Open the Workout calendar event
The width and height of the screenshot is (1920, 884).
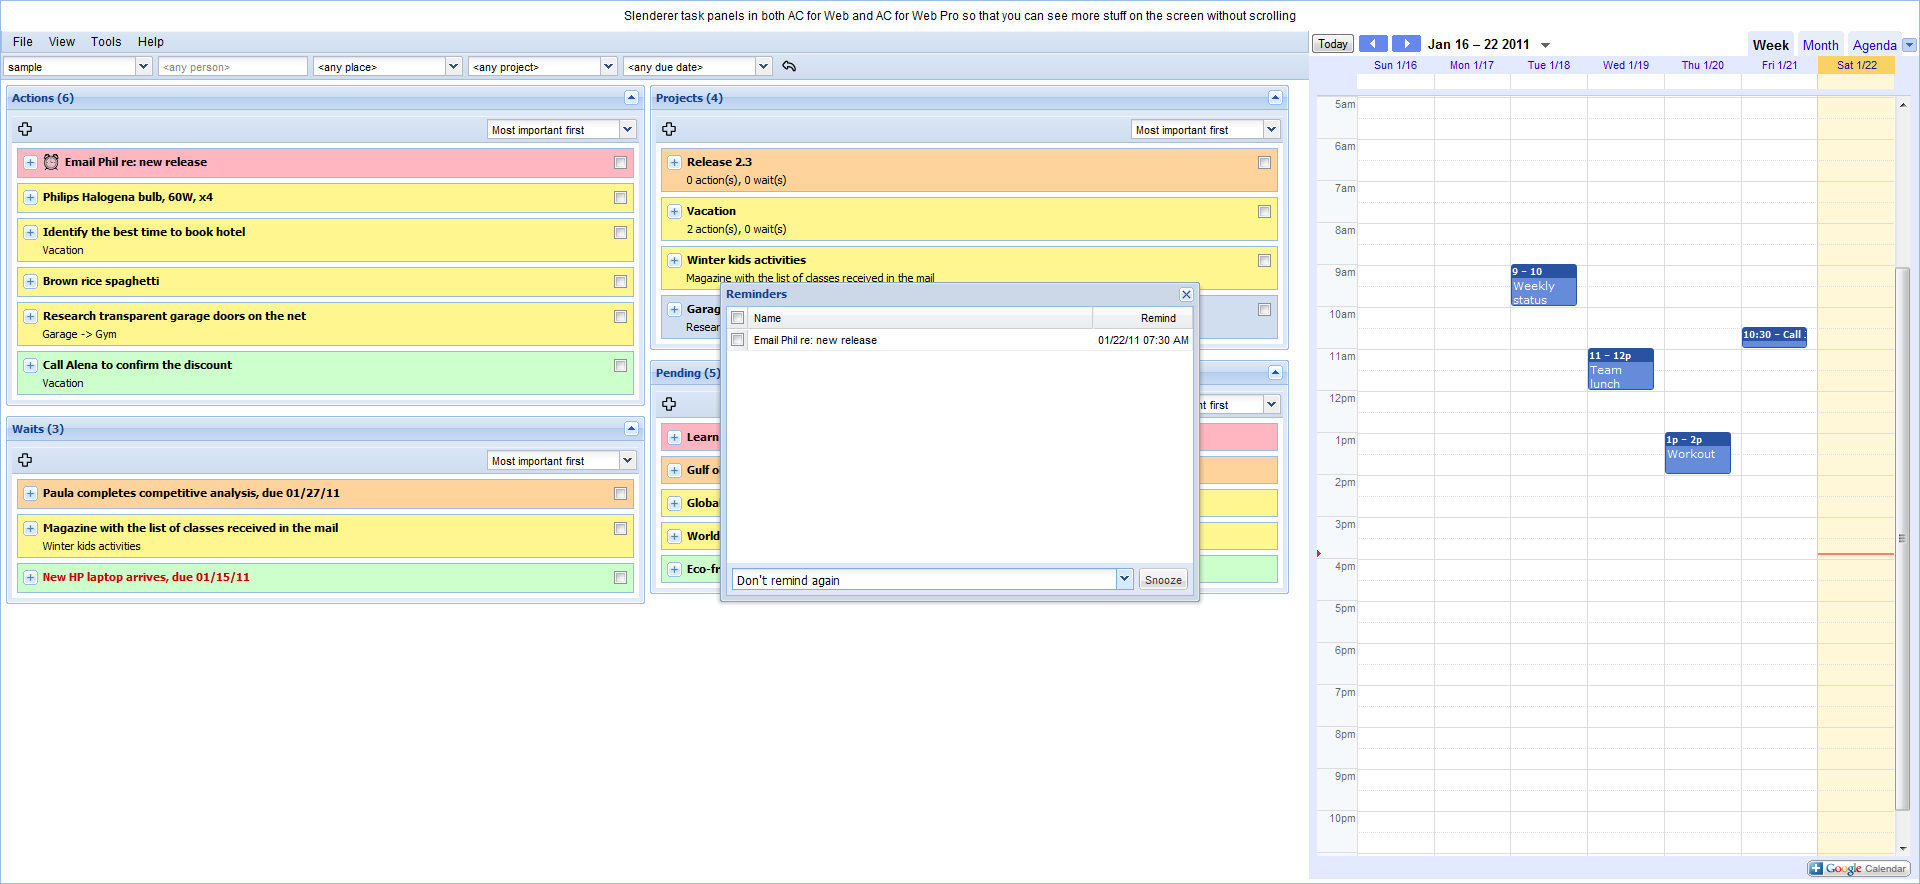pos(1698,453)
